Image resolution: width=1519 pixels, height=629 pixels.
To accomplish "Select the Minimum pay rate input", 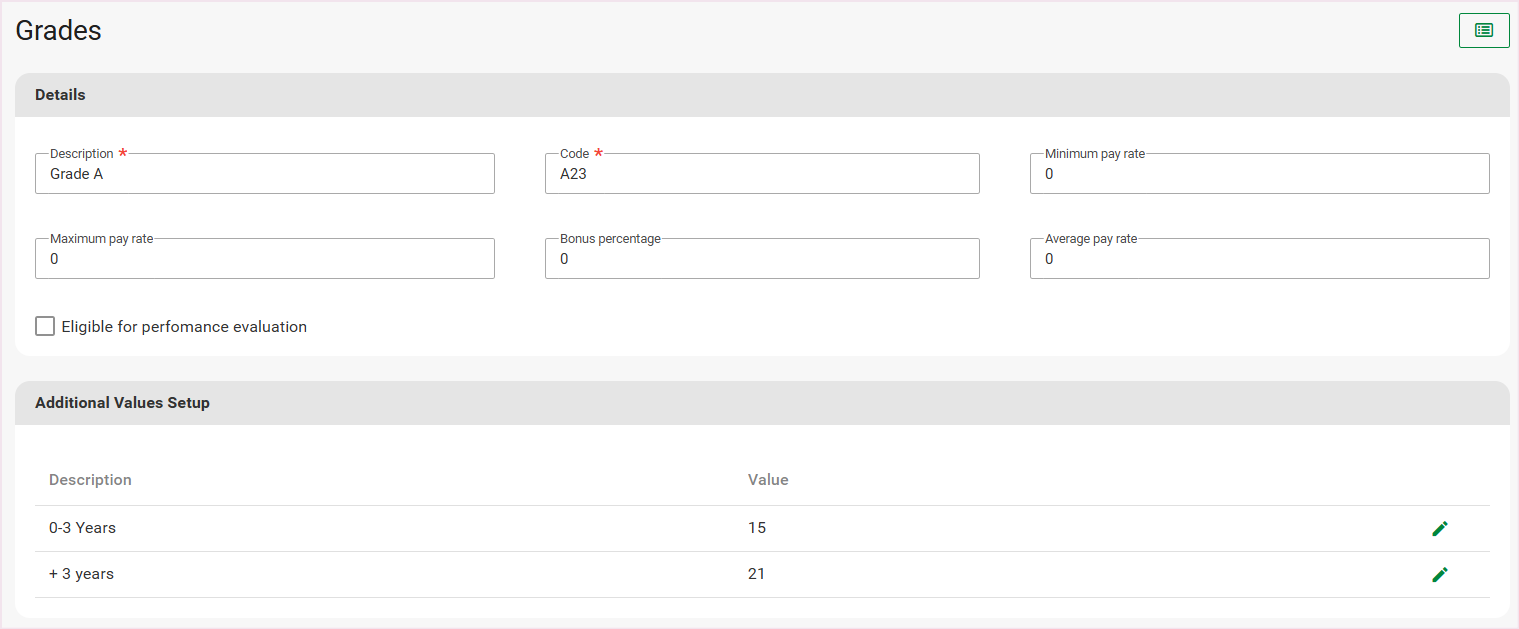I will 1259,174.
